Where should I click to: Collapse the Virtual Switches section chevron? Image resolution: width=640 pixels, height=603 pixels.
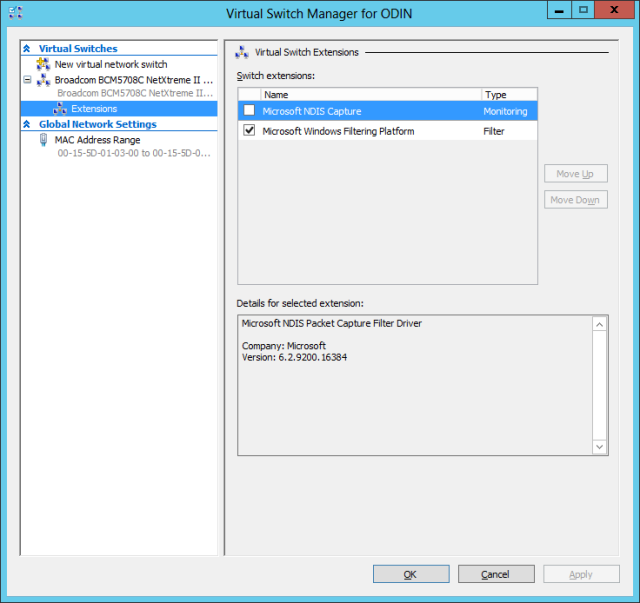(27, 49)
